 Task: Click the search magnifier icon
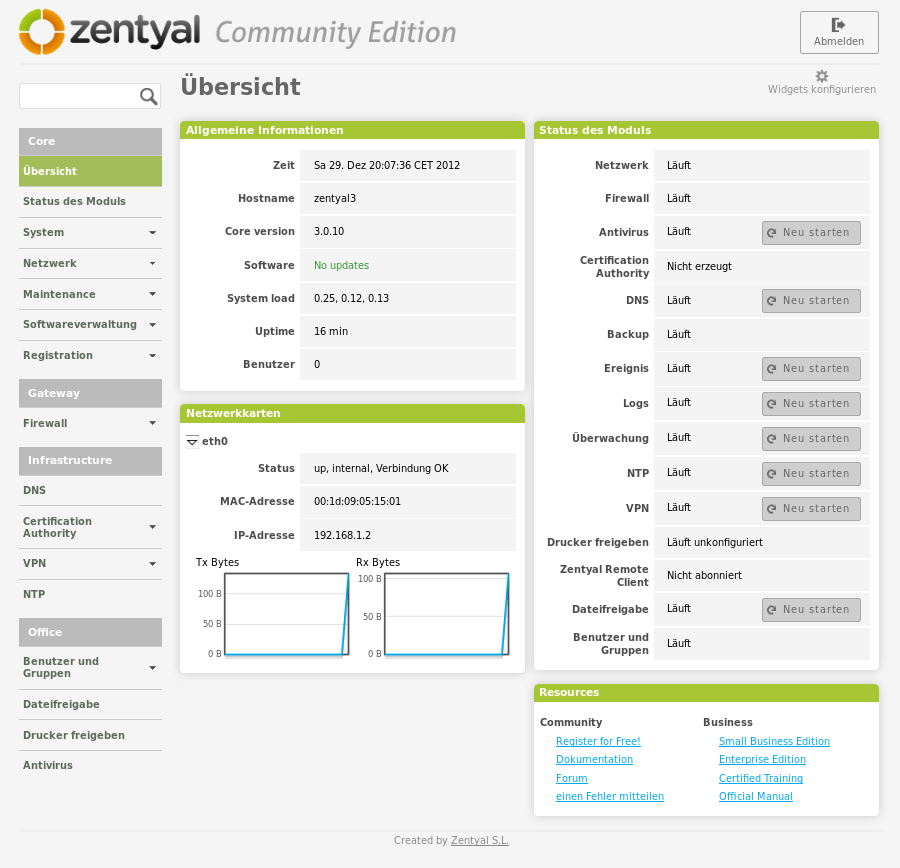(148, 96)
